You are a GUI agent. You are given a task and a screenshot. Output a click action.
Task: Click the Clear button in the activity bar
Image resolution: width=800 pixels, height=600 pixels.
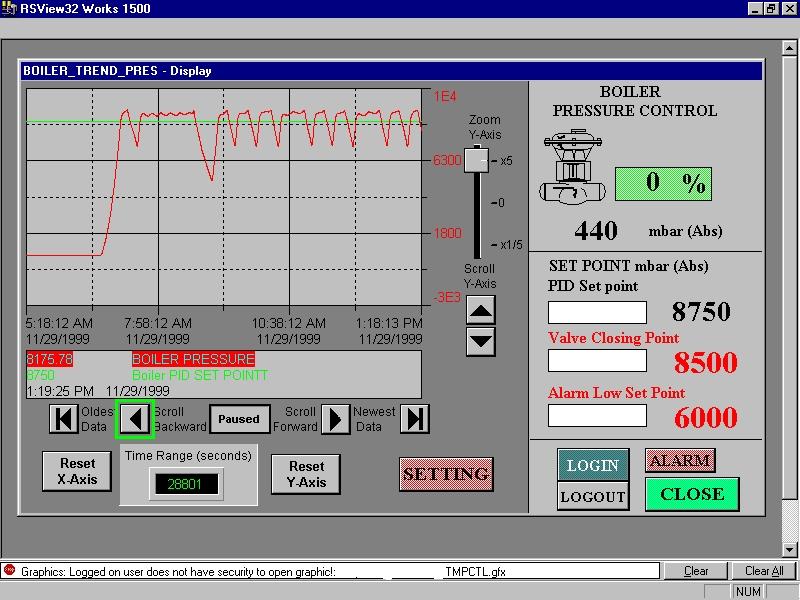click(x=695, y=571)
